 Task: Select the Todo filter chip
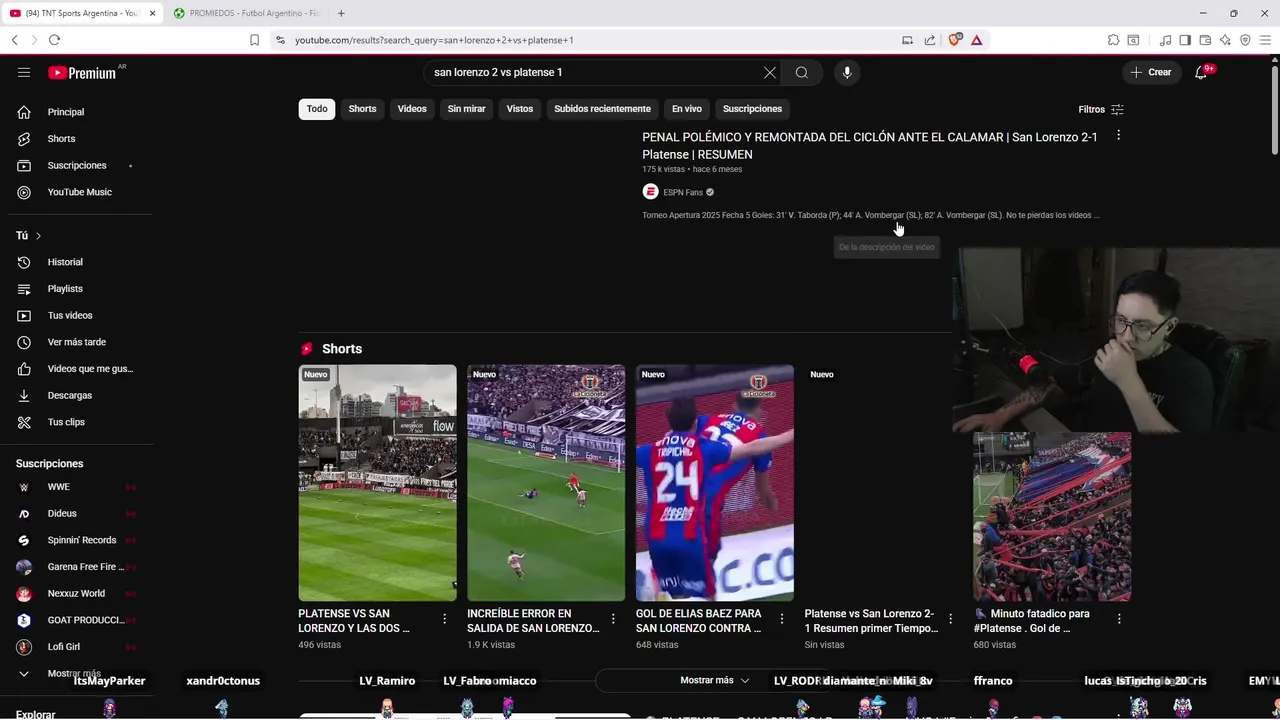click(317, 109)
